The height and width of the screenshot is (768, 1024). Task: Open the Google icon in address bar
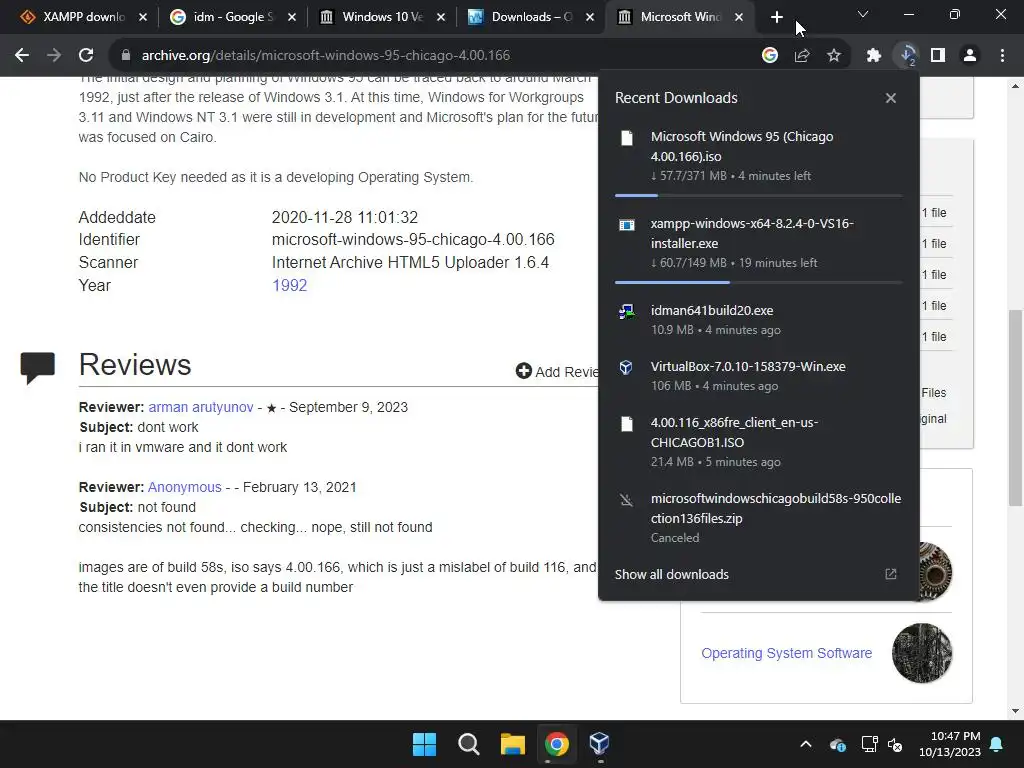tap(770, 56)
